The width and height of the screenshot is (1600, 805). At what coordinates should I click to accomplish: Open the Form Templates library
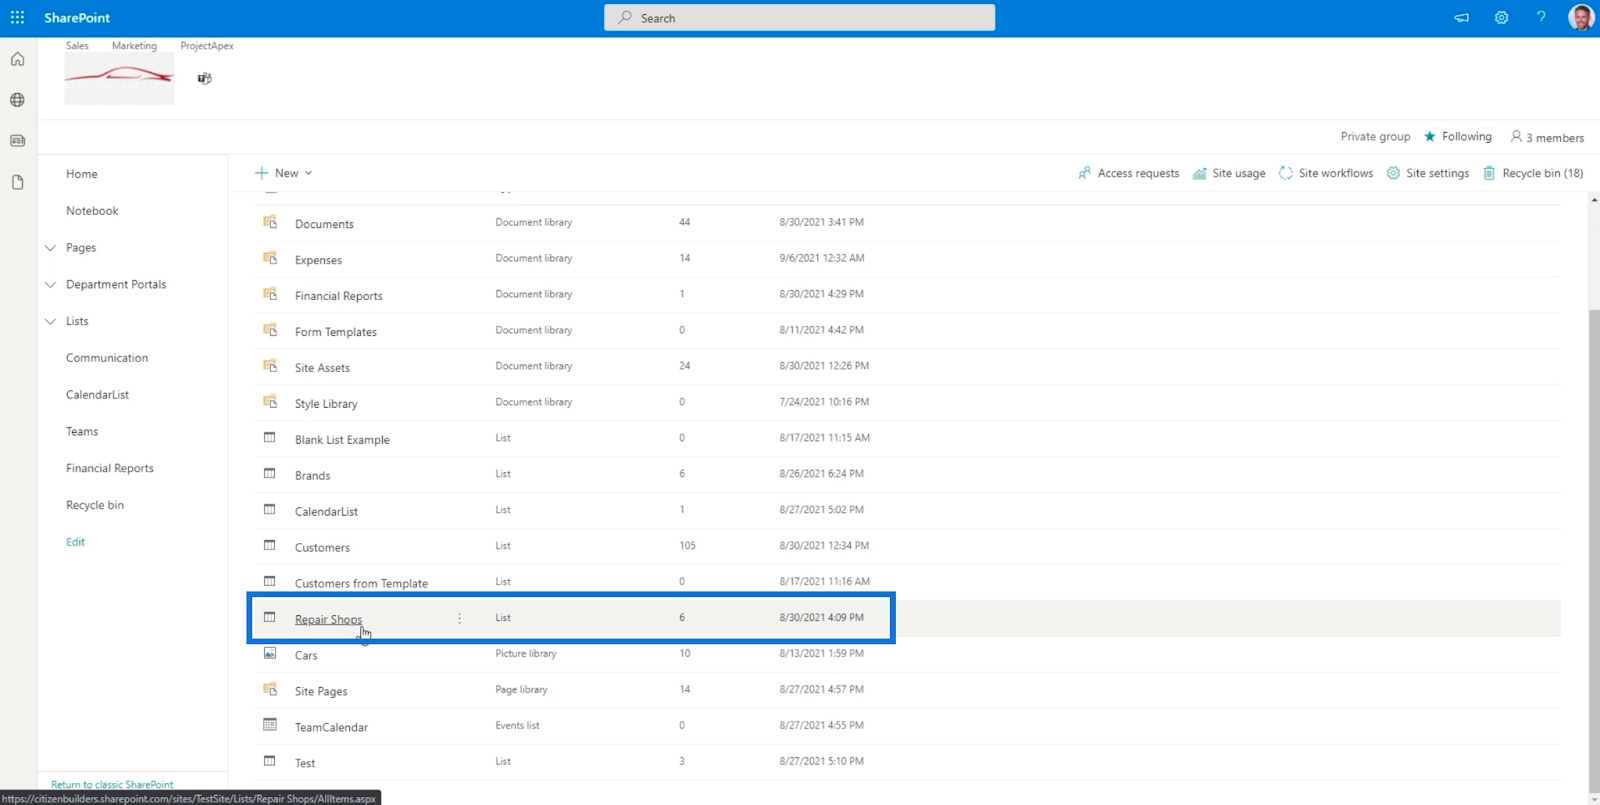click(x=336, y=332)
